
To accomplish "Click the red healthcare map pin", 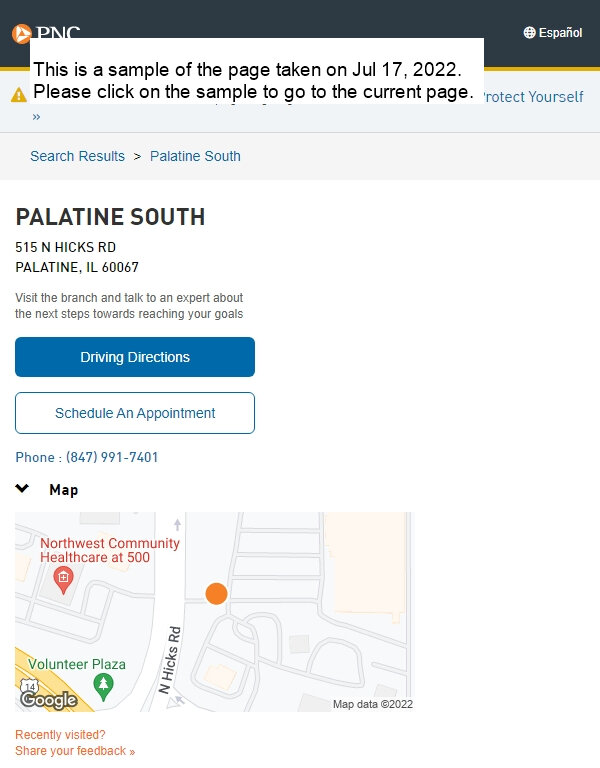I will pyautogui.click(x=63, y=580).
